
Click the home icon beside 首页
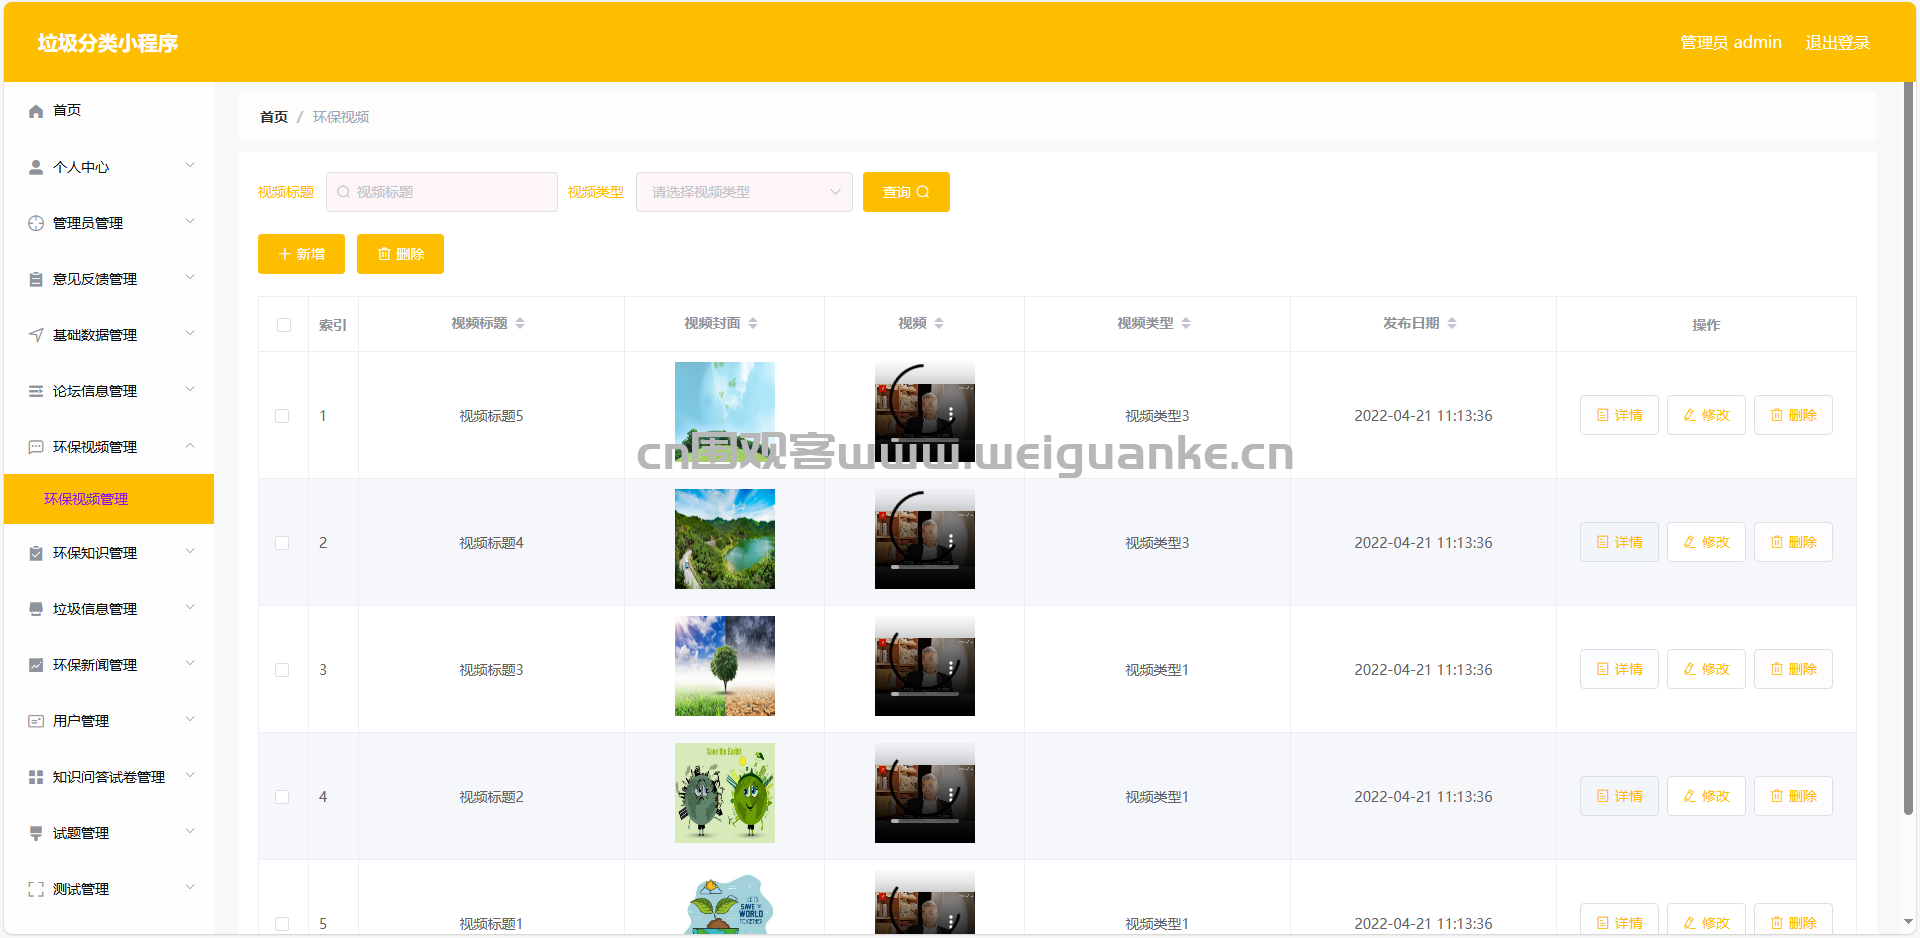pyautogui.click(x=36, y=111)
